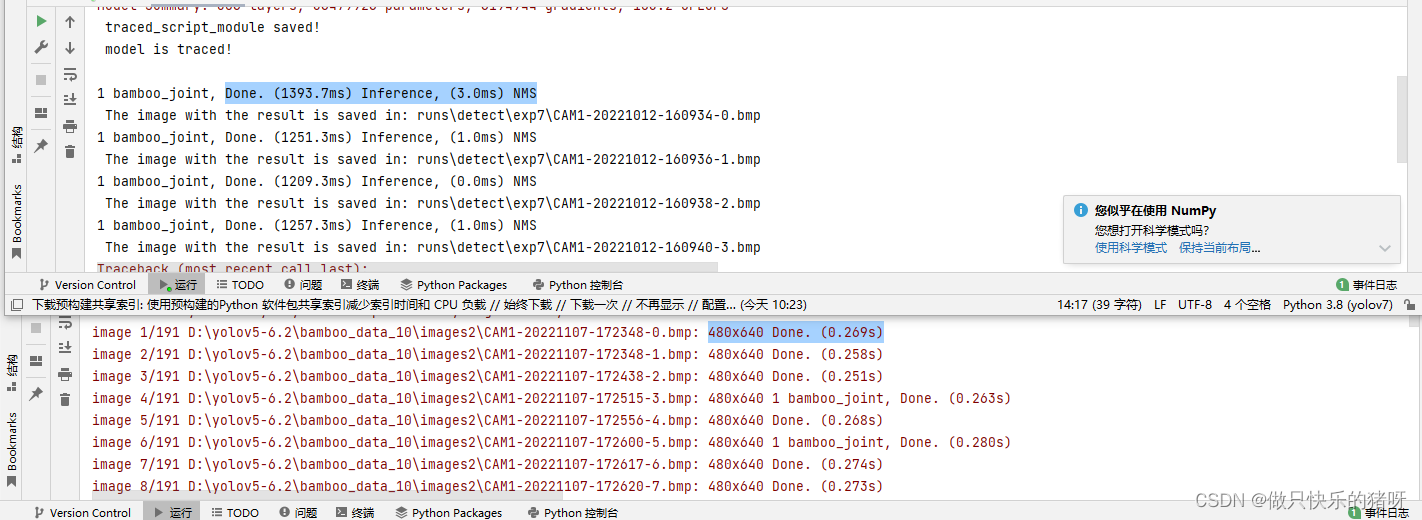Toggle read-only lock icon in status bar

1409,305
